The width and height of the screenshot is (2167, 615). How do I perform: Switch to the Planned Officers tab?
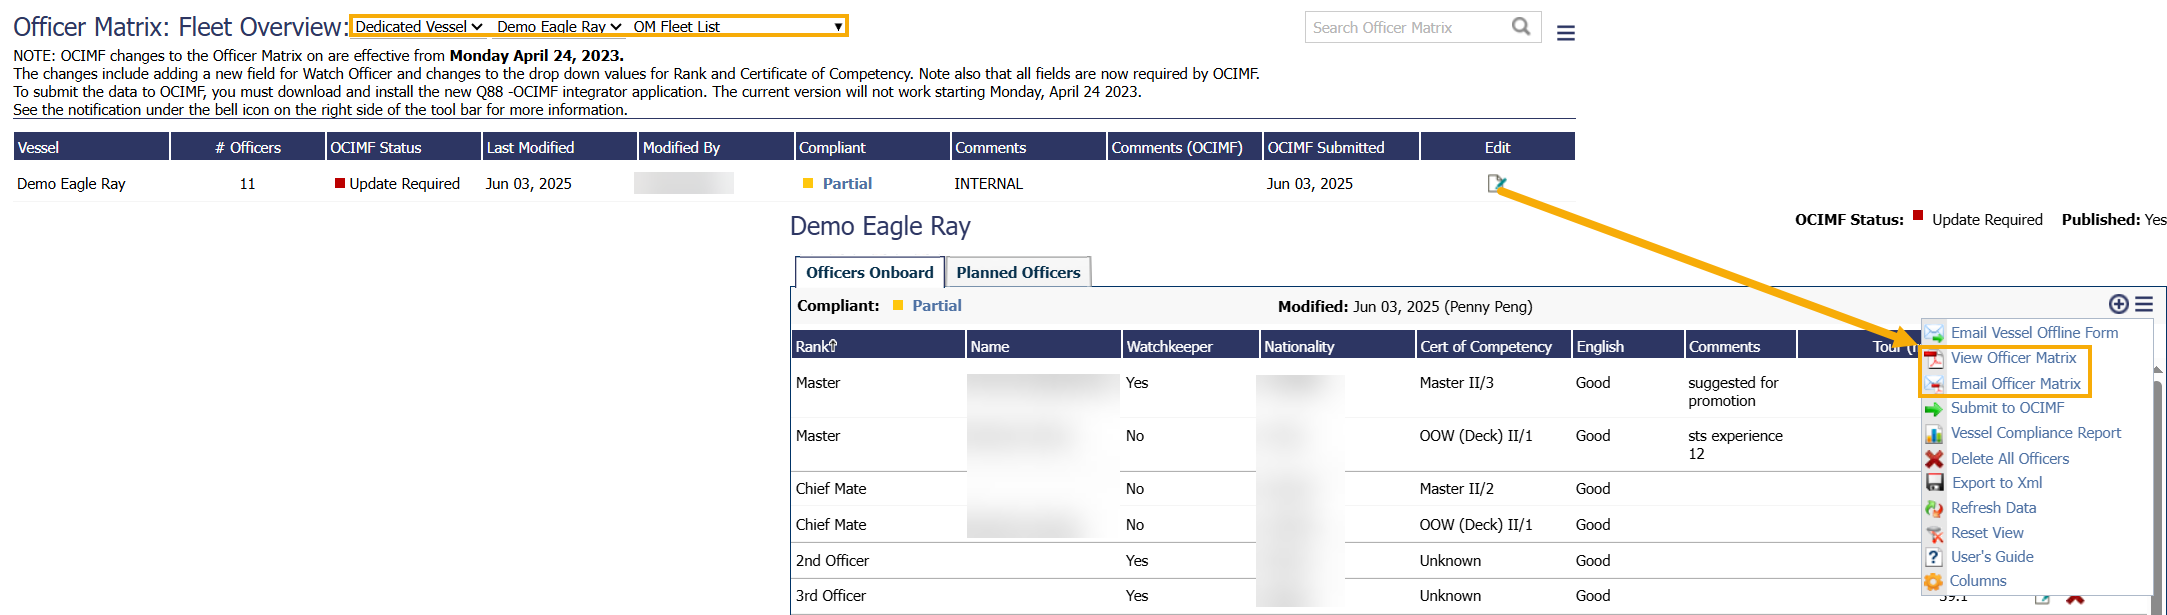[1018, 272]
